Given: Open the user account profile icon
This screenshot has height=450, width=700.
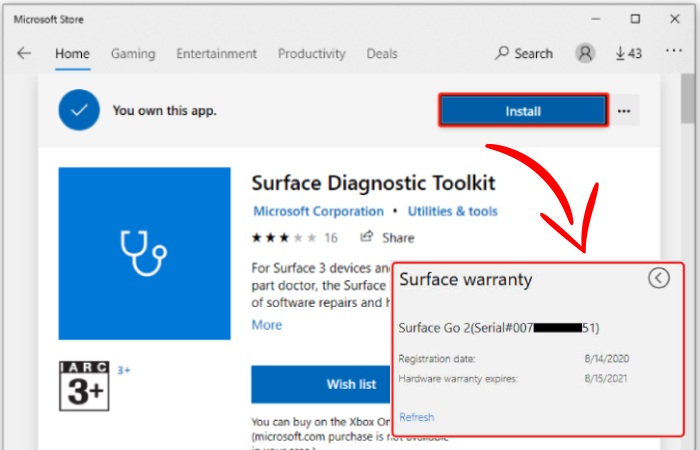Looking at the screenshot, I should tap(585, 54).
